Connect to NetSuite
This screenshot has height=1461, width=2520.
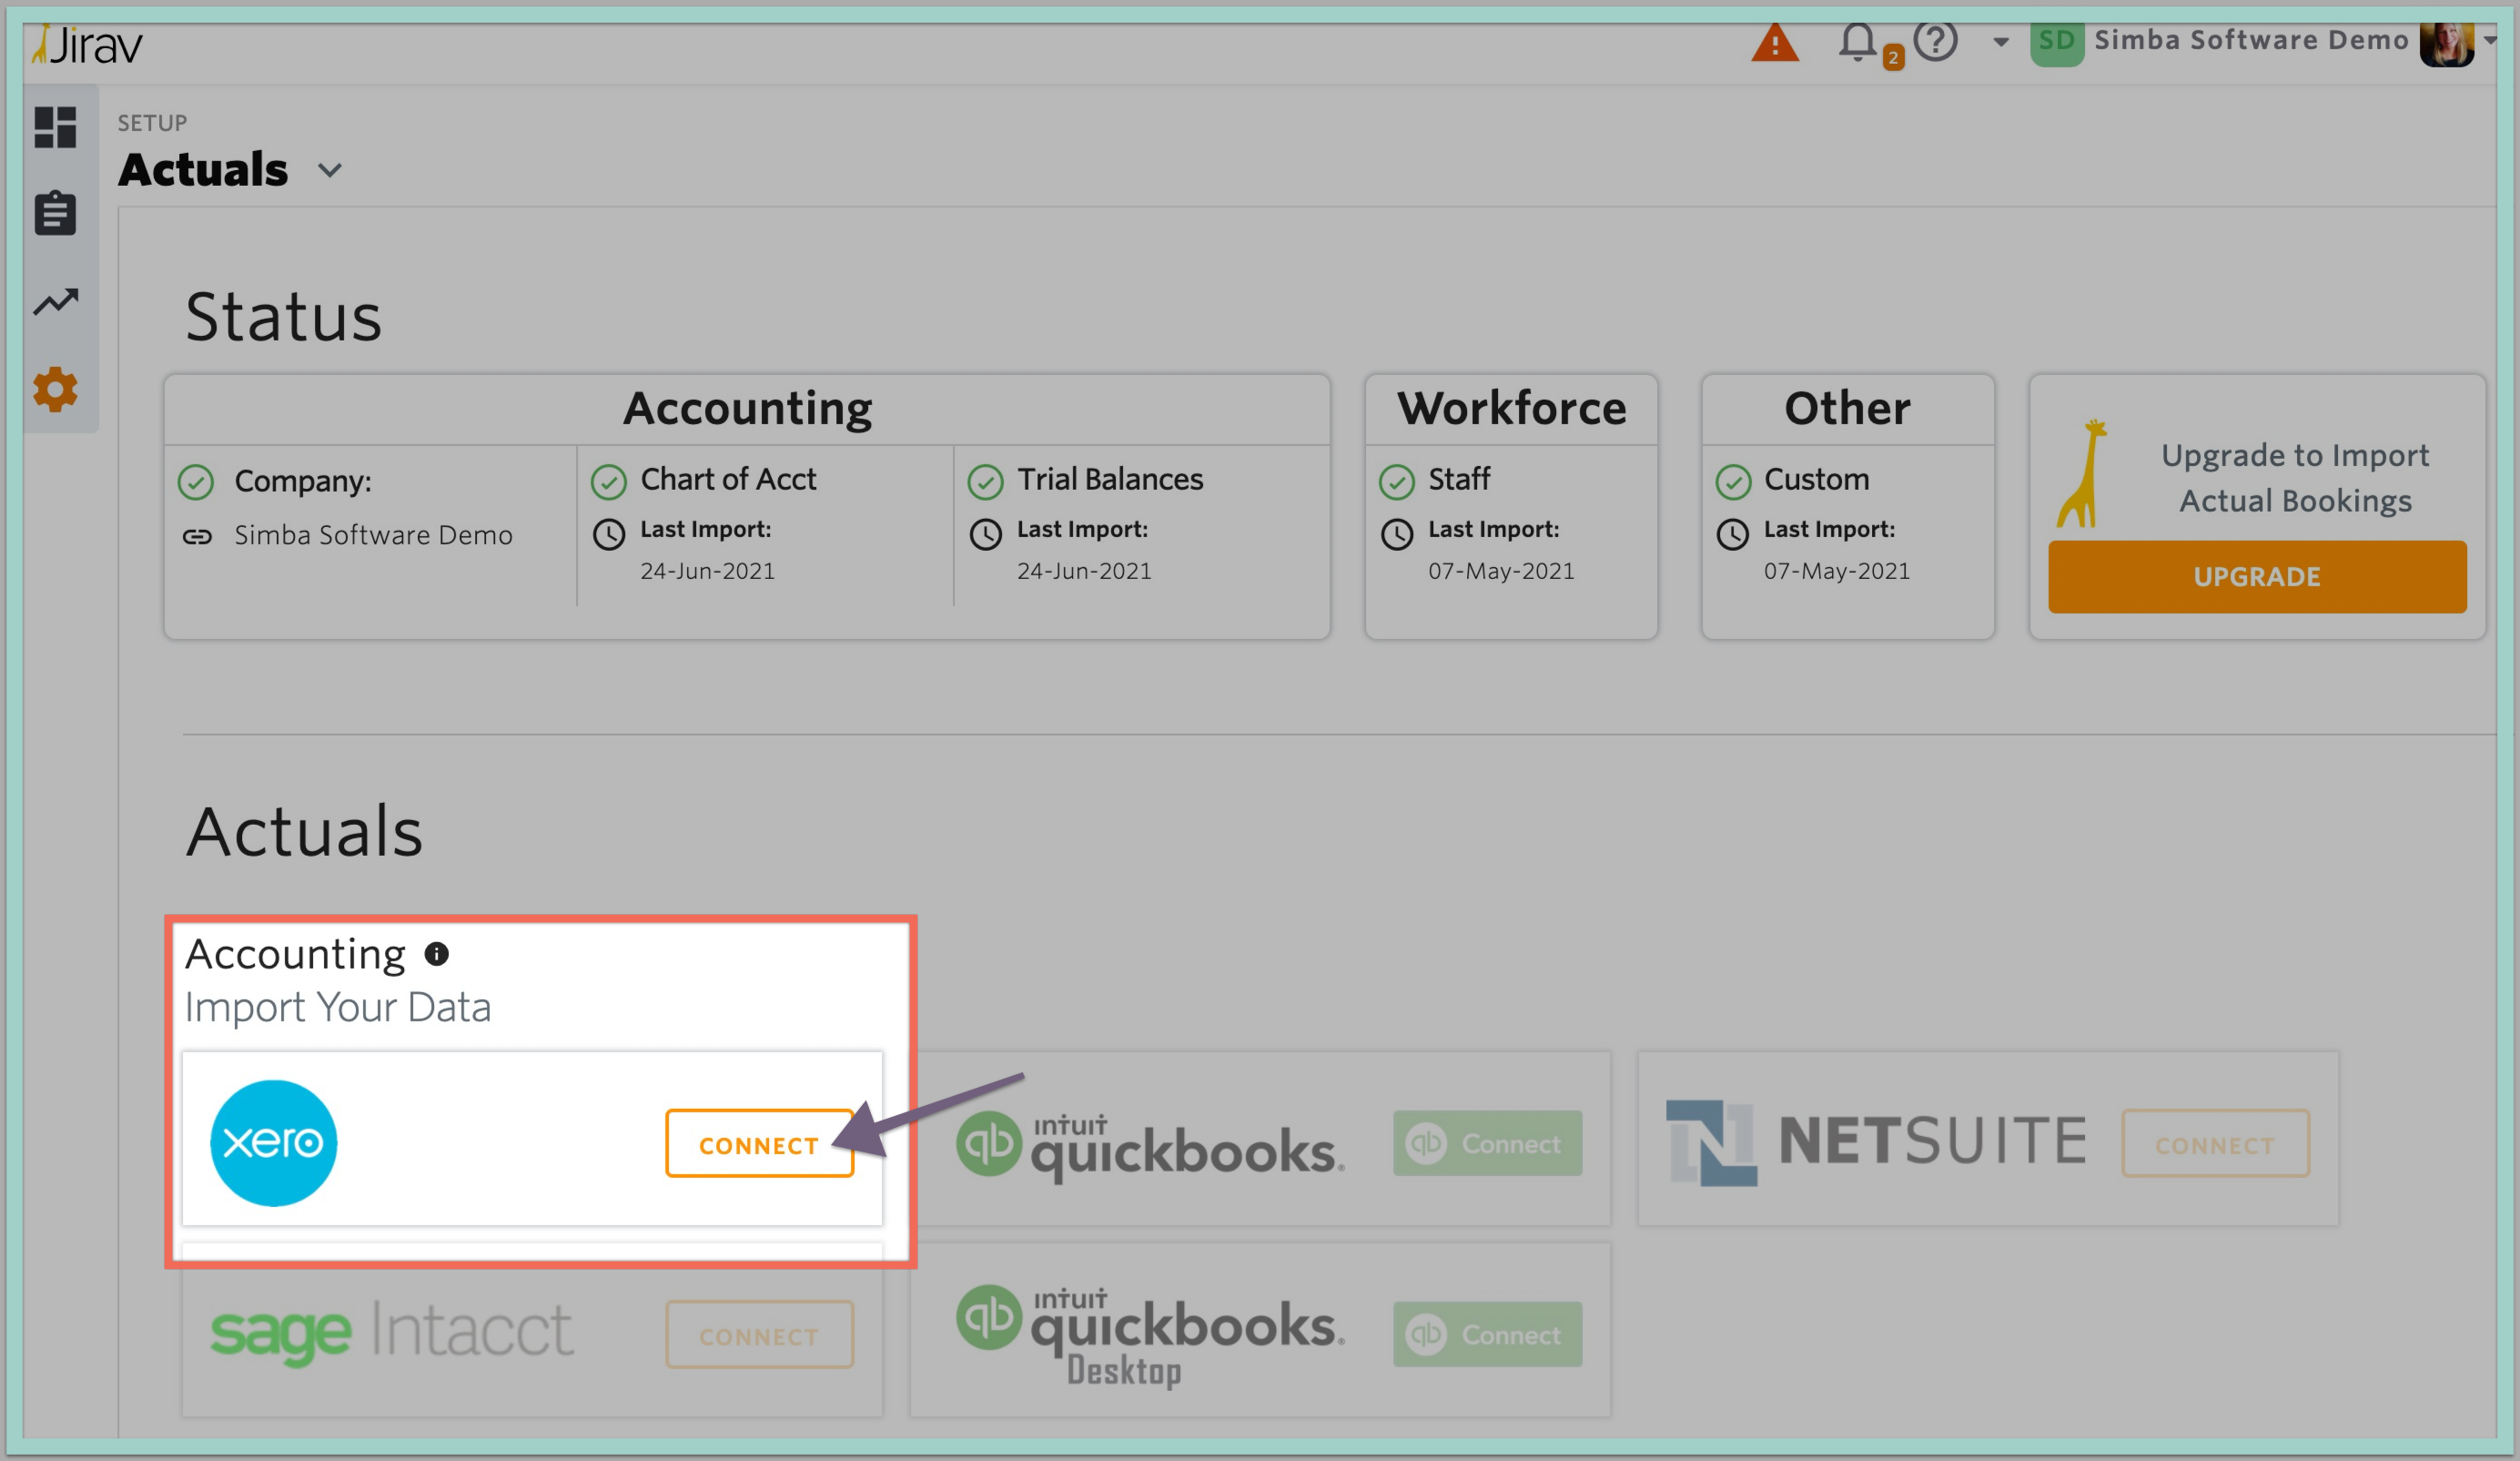tap(2215, 1144)
